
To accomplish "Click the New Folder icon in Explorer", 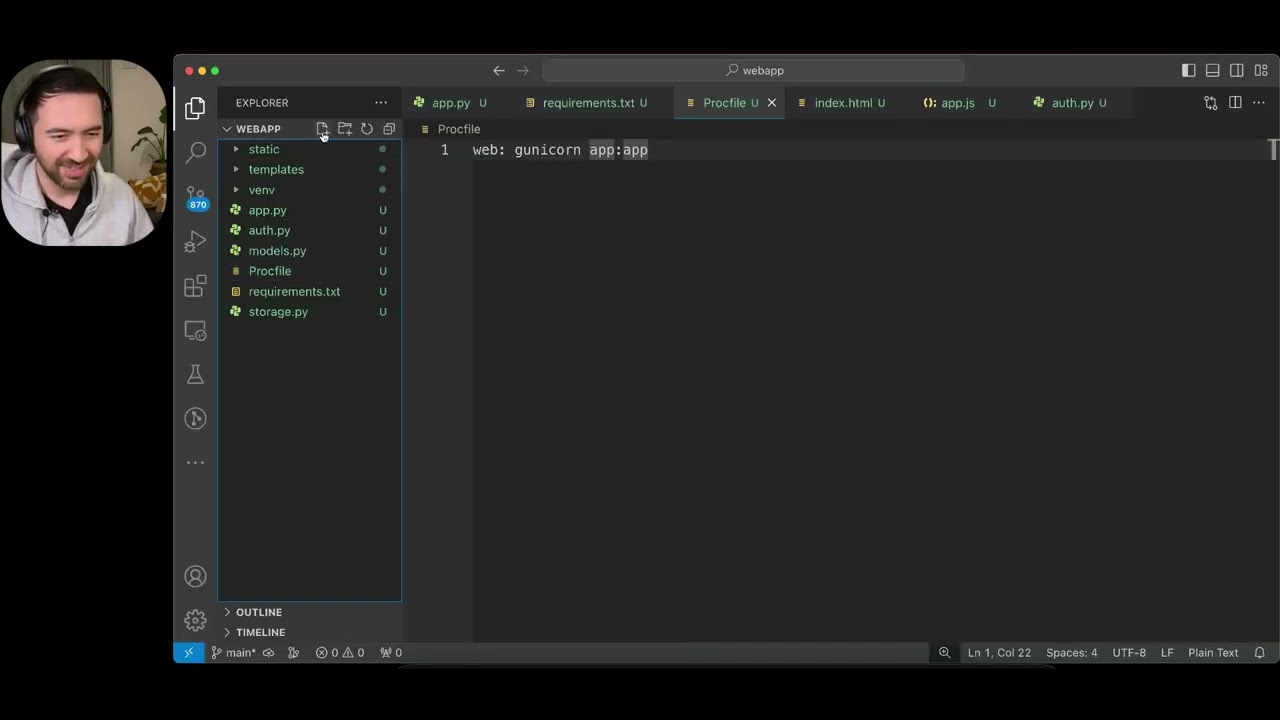I will [x=345, y=129].
